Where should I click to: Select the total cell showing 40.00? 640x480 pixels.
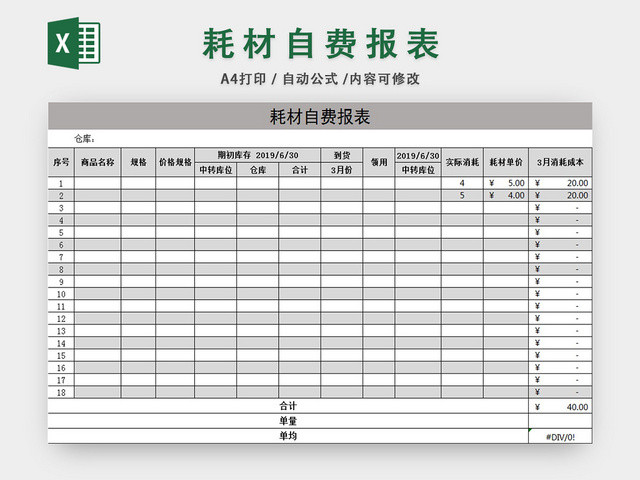(x=560, y=407)
